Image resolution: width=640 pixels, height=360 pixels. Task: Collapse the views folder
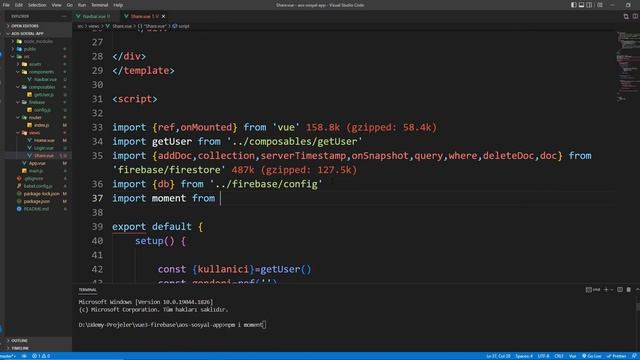[x=34, y=133]
